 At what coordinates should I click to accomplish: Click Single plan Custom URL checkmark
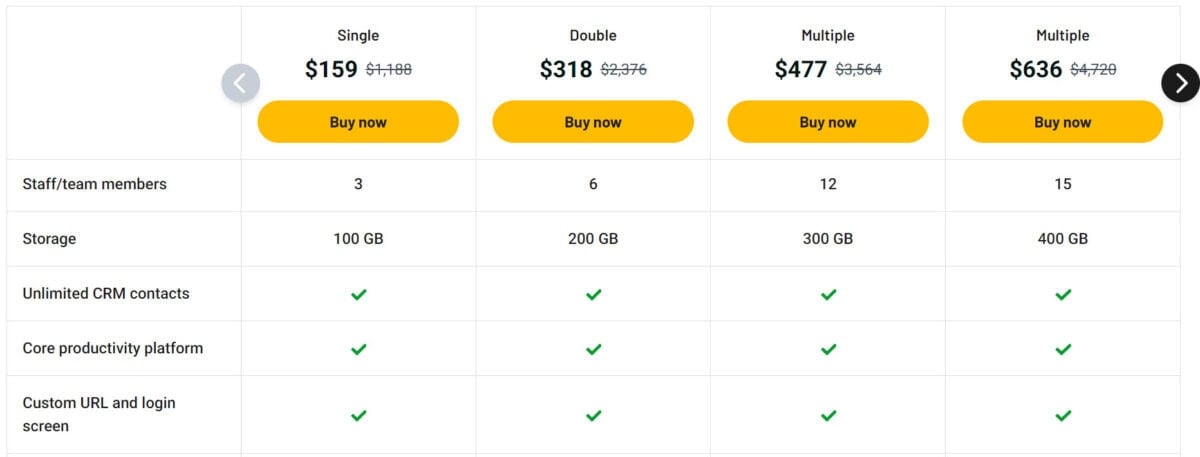(359, 415)
